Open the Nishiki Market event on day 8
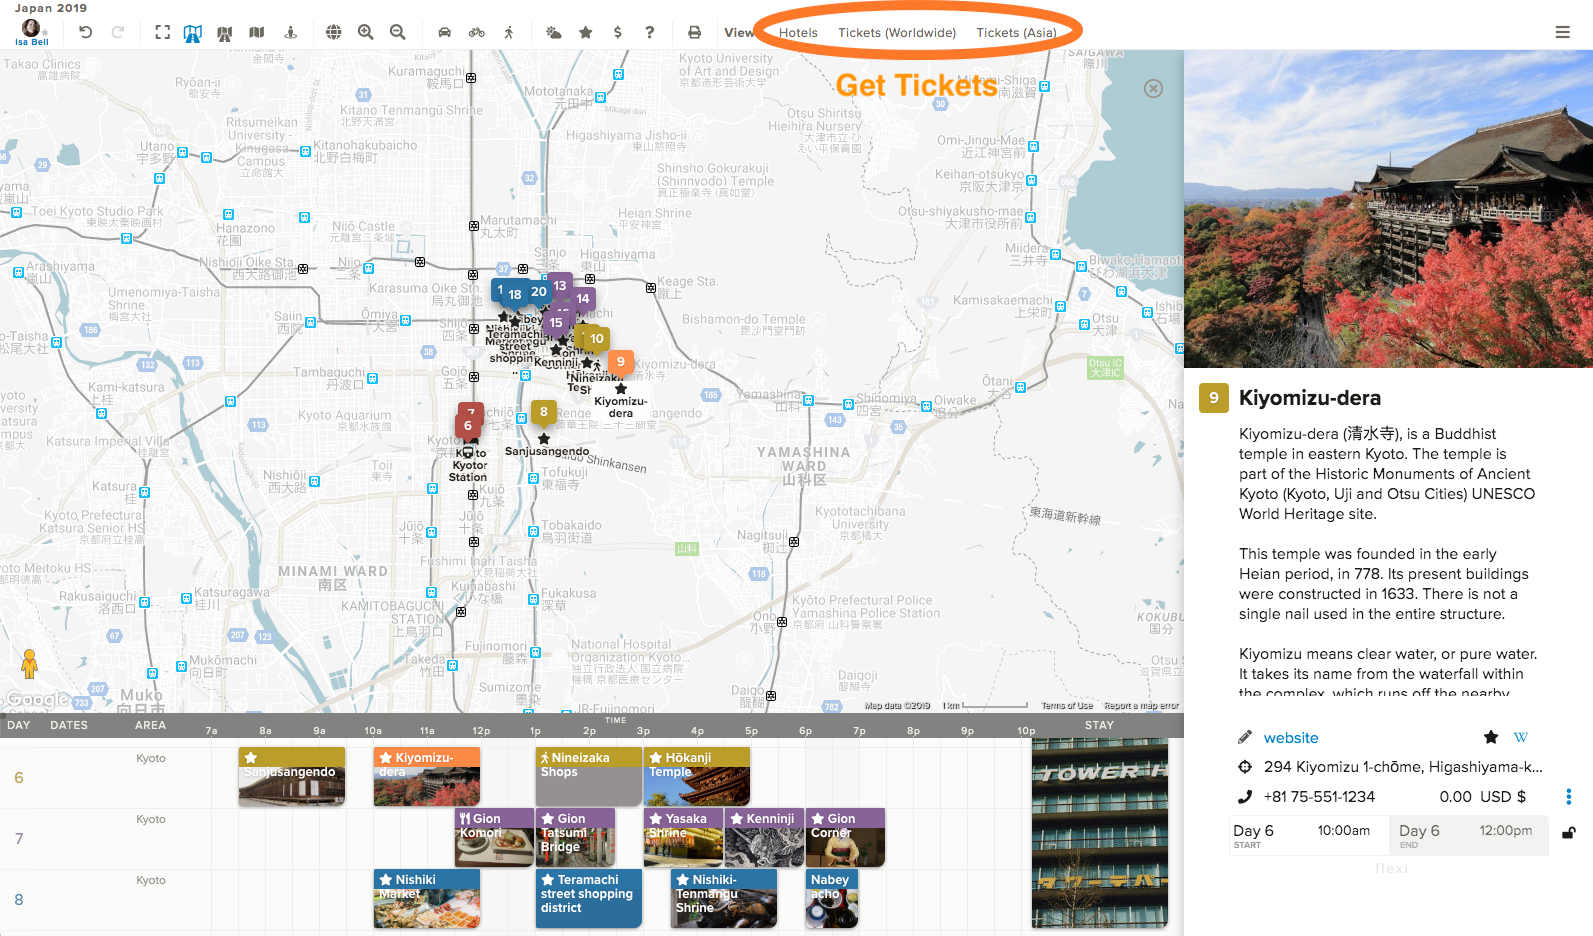 427,899
